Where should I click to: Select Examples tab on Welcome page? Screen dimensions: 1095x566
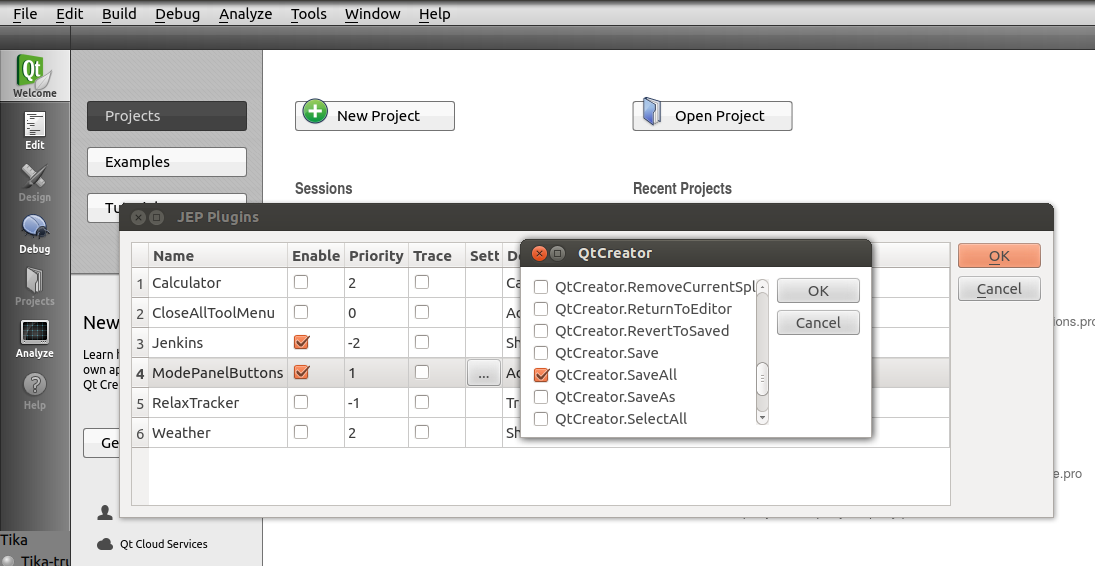coord(167,162)
